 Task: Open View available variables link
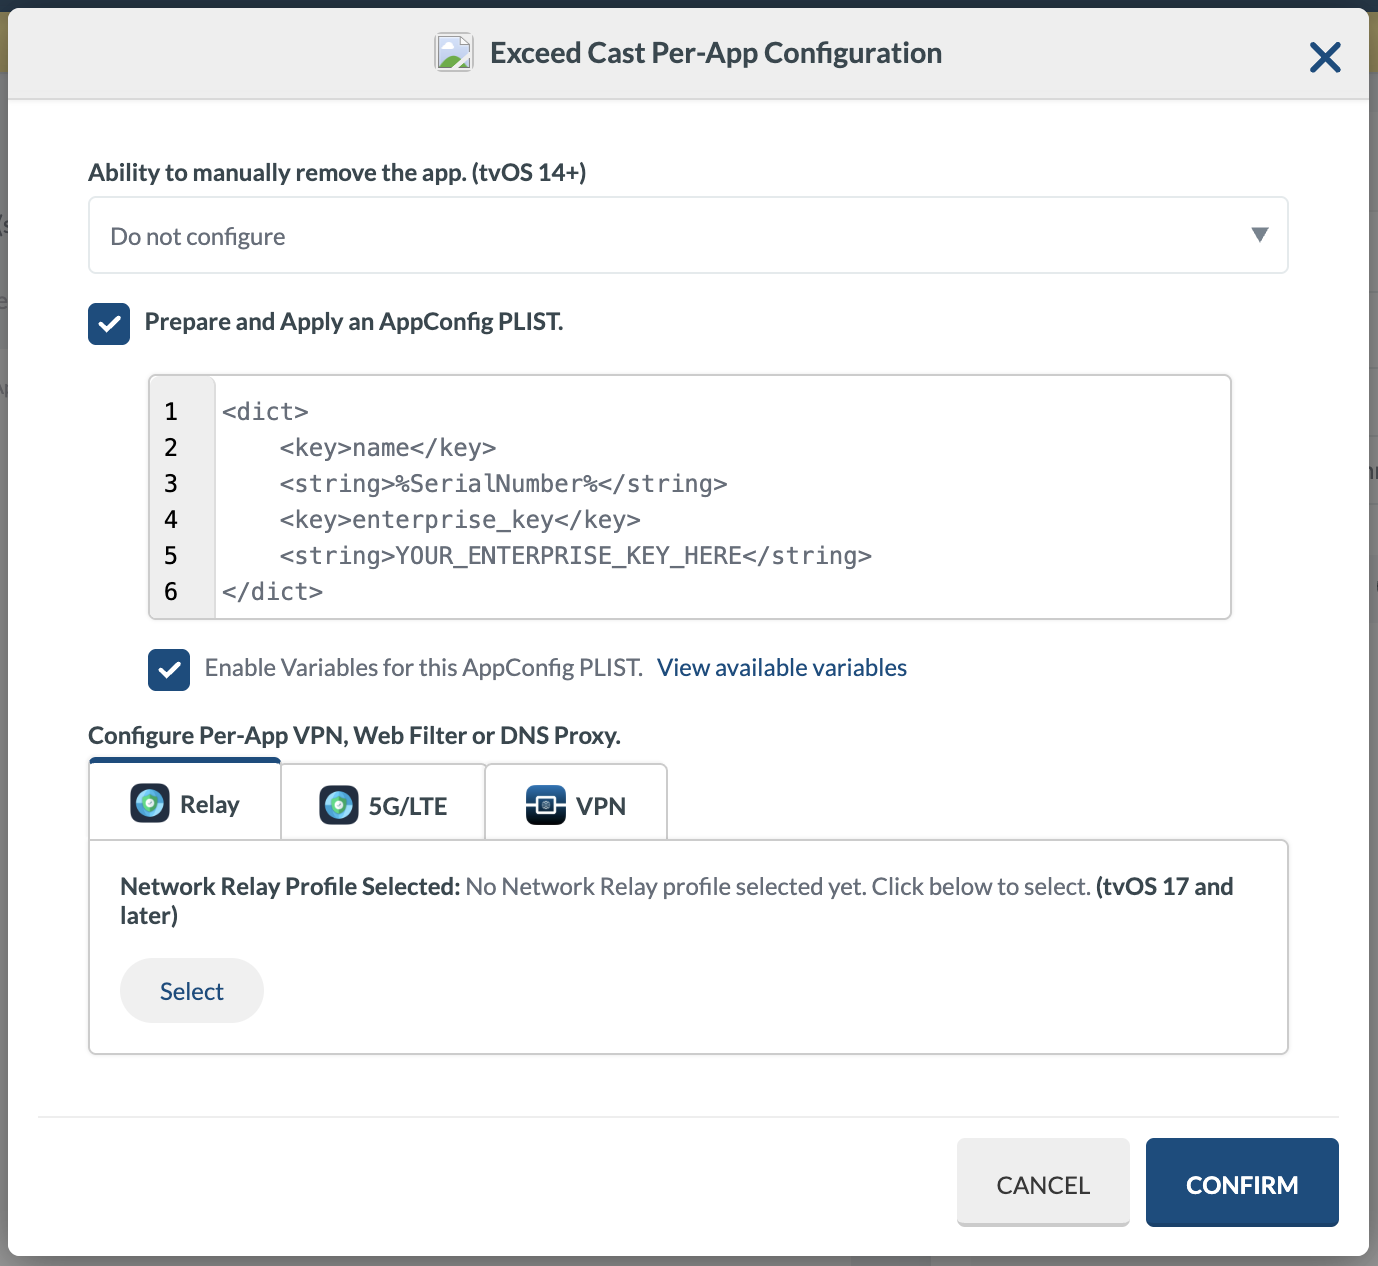(x=782, y=668)
